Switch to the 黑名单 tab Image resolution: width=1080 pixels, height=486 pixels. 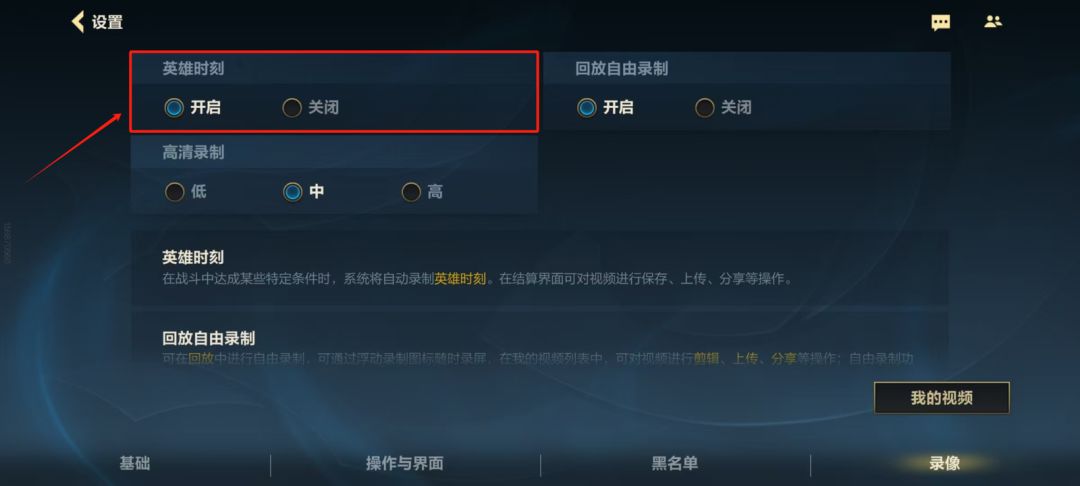point(675,463)
